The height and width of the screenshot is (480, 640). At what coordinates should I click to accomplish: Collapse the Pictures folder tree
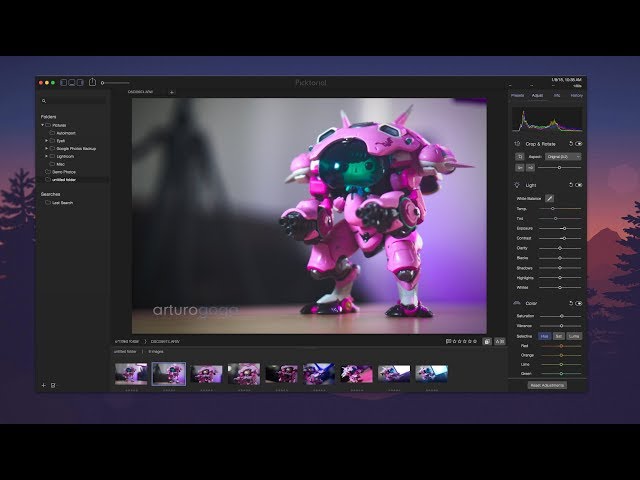42,125
